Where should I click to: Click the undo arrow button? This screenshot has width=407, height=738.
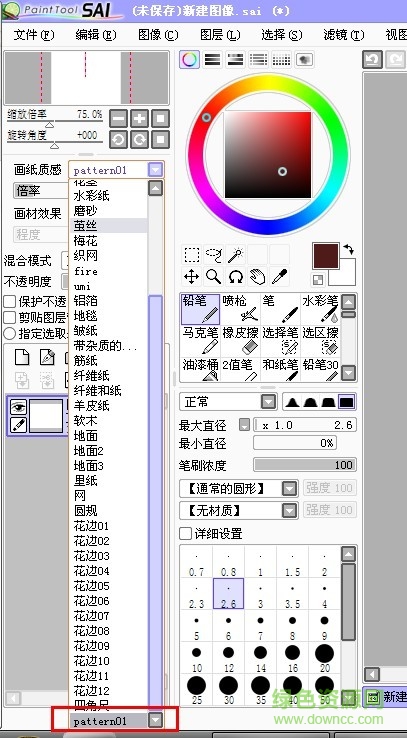tap(372, 60)
